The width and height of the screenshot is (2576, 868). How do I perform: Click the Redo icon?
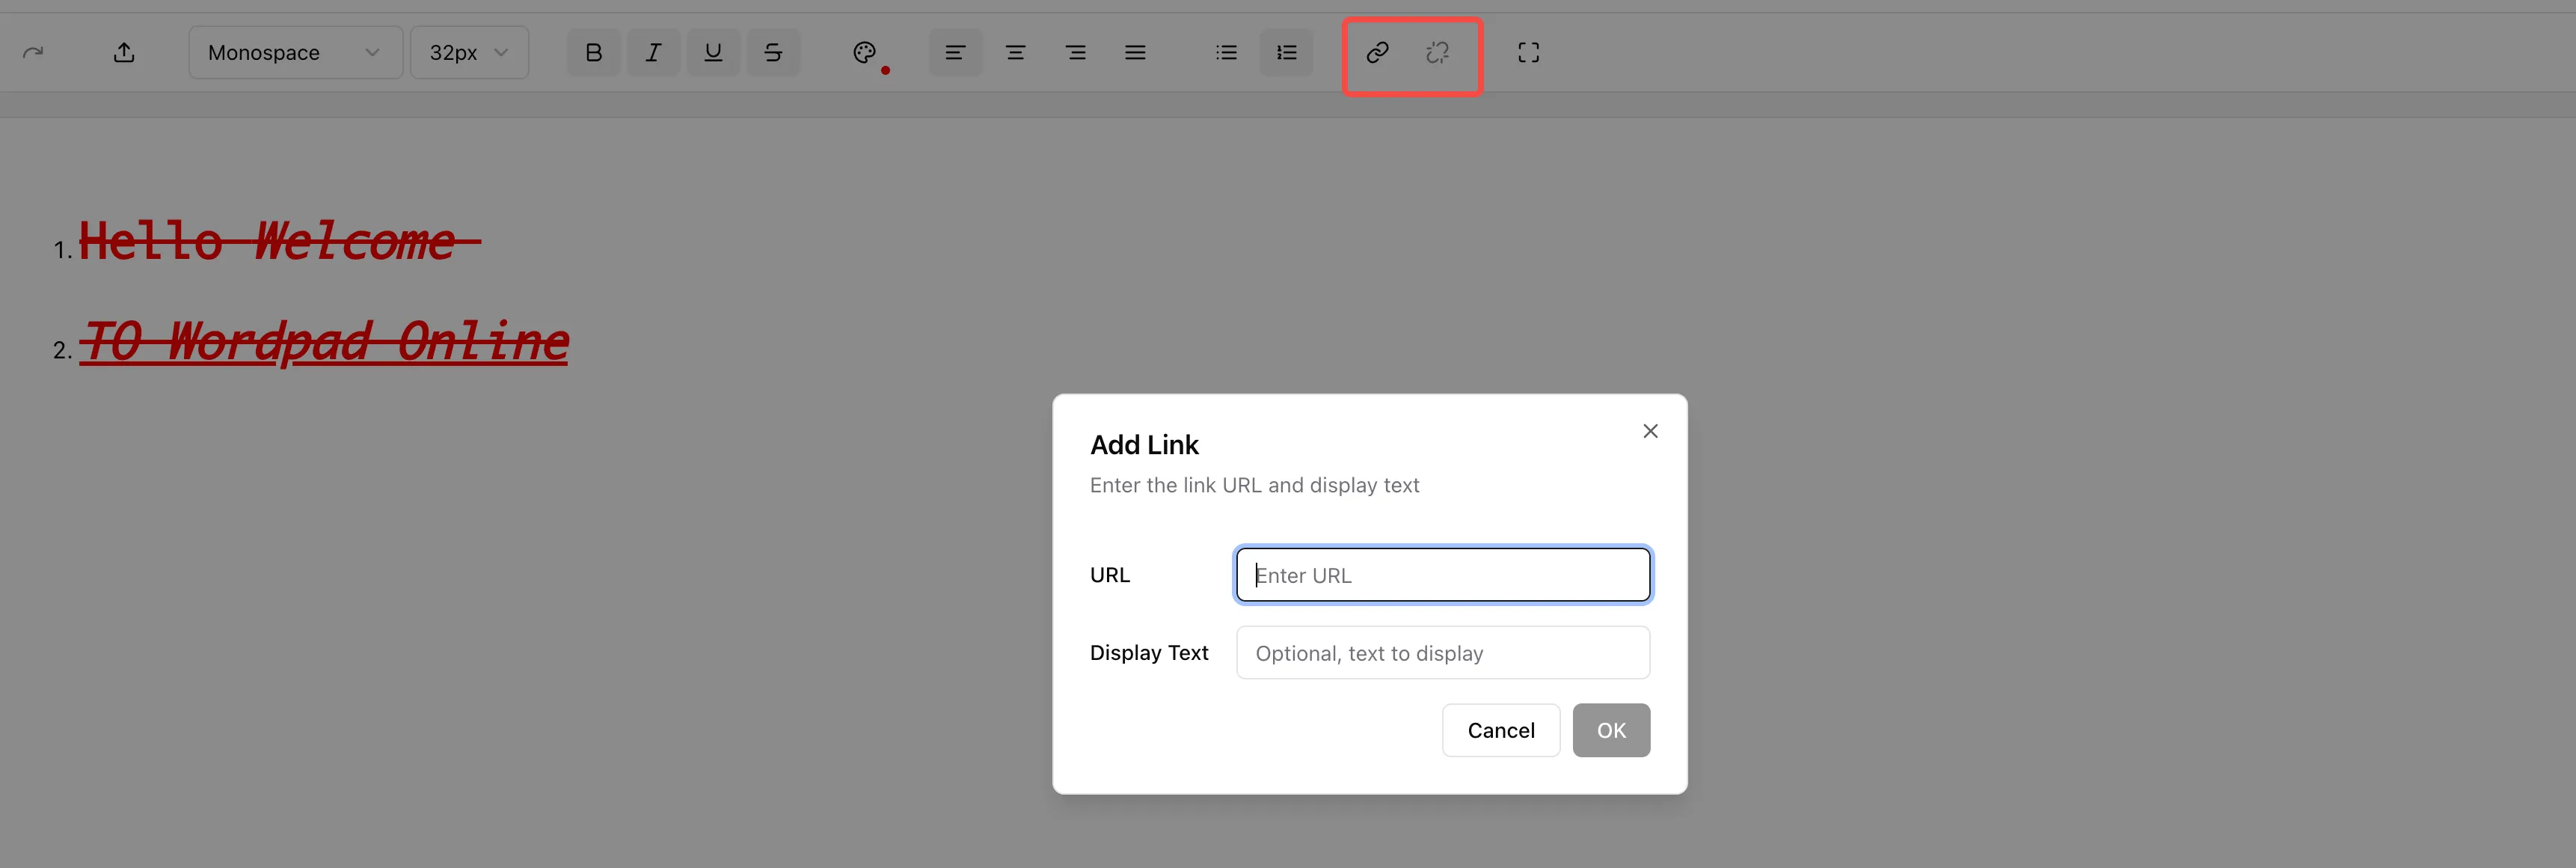(x=33, y=51)
